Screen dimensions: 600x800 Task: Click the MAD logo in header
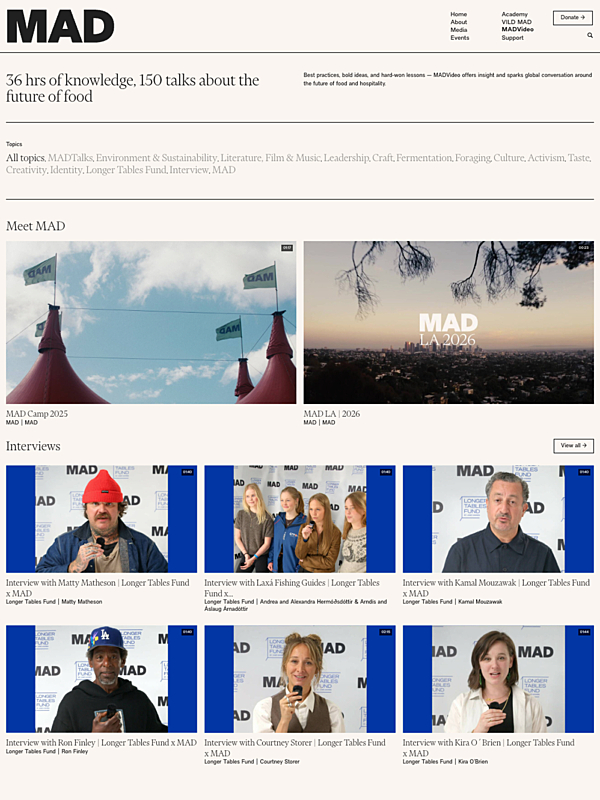60,26
